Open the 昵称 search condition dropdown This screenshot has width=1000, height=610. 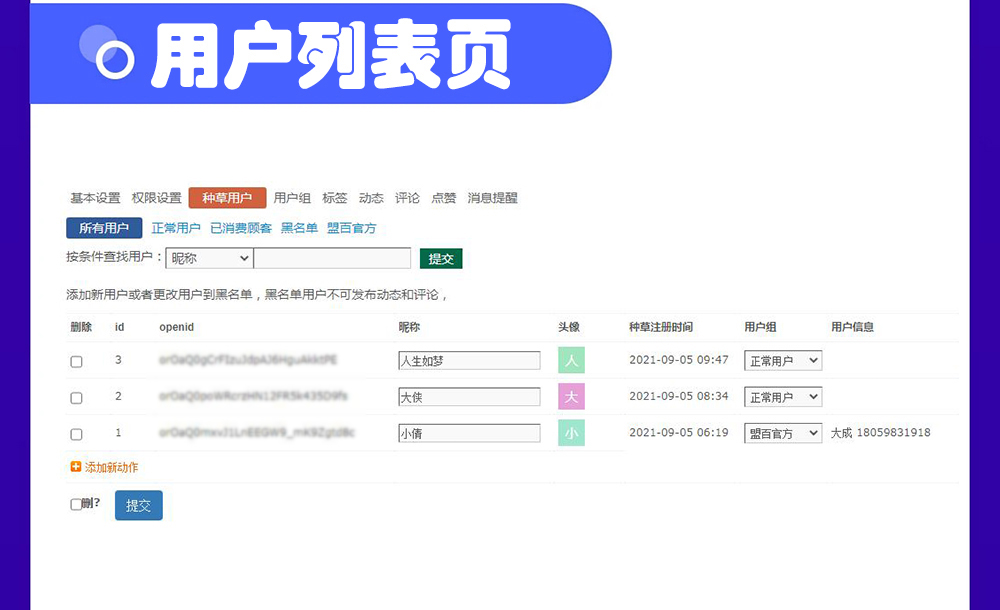209,258
